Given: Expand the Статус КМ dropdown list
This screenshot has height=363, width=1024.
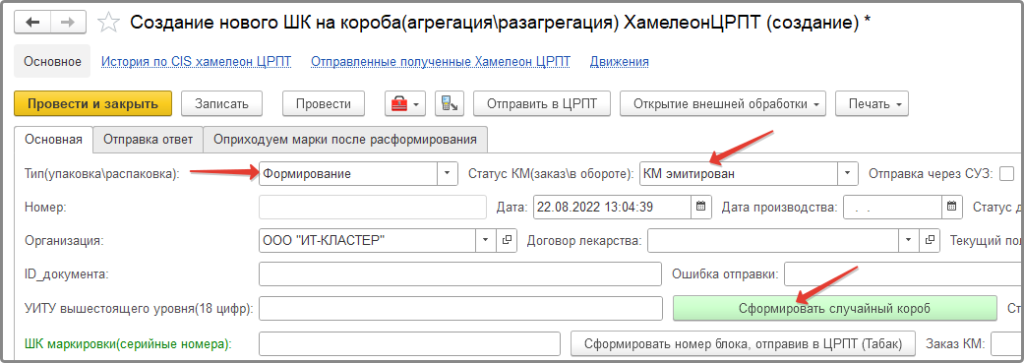Looking at the screenshot, I should pyautogui.click(x=847, y=174).
